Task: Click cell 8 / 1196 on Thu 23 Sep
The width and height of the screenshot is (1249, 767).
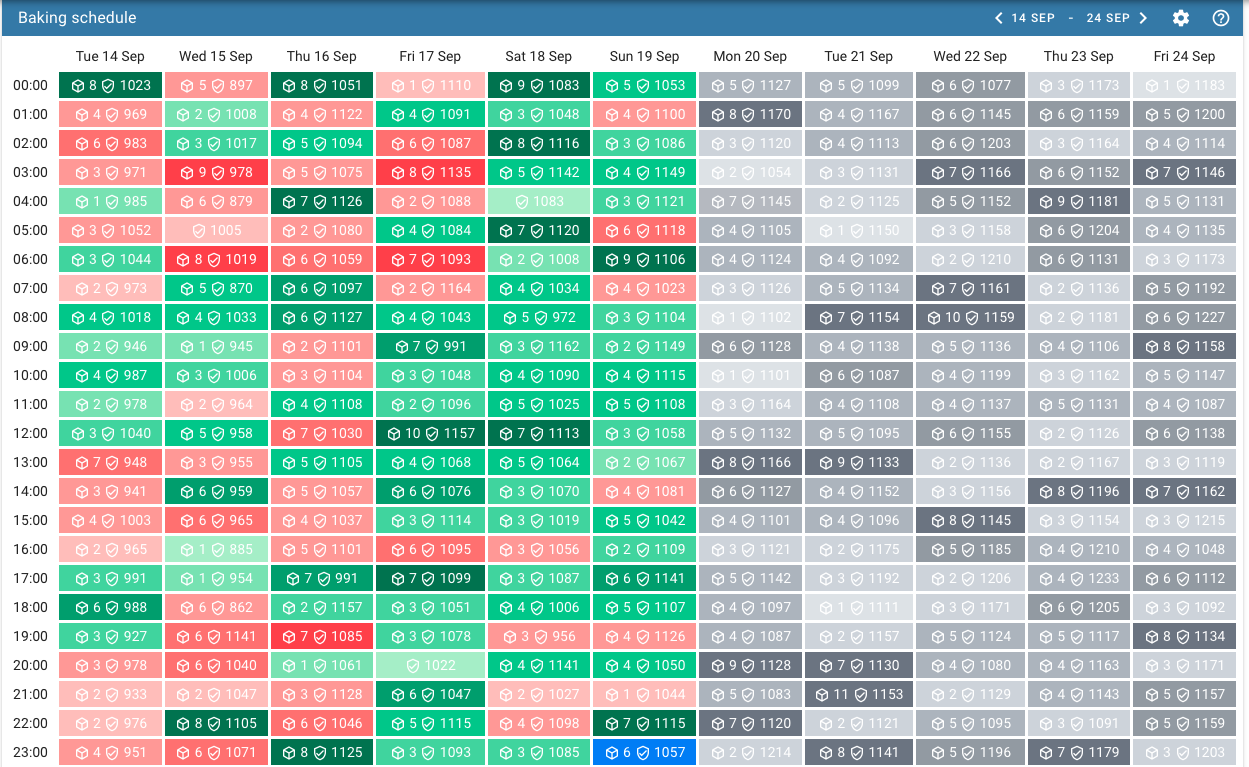Action: pyautogui.click(x=1079, y=492)
